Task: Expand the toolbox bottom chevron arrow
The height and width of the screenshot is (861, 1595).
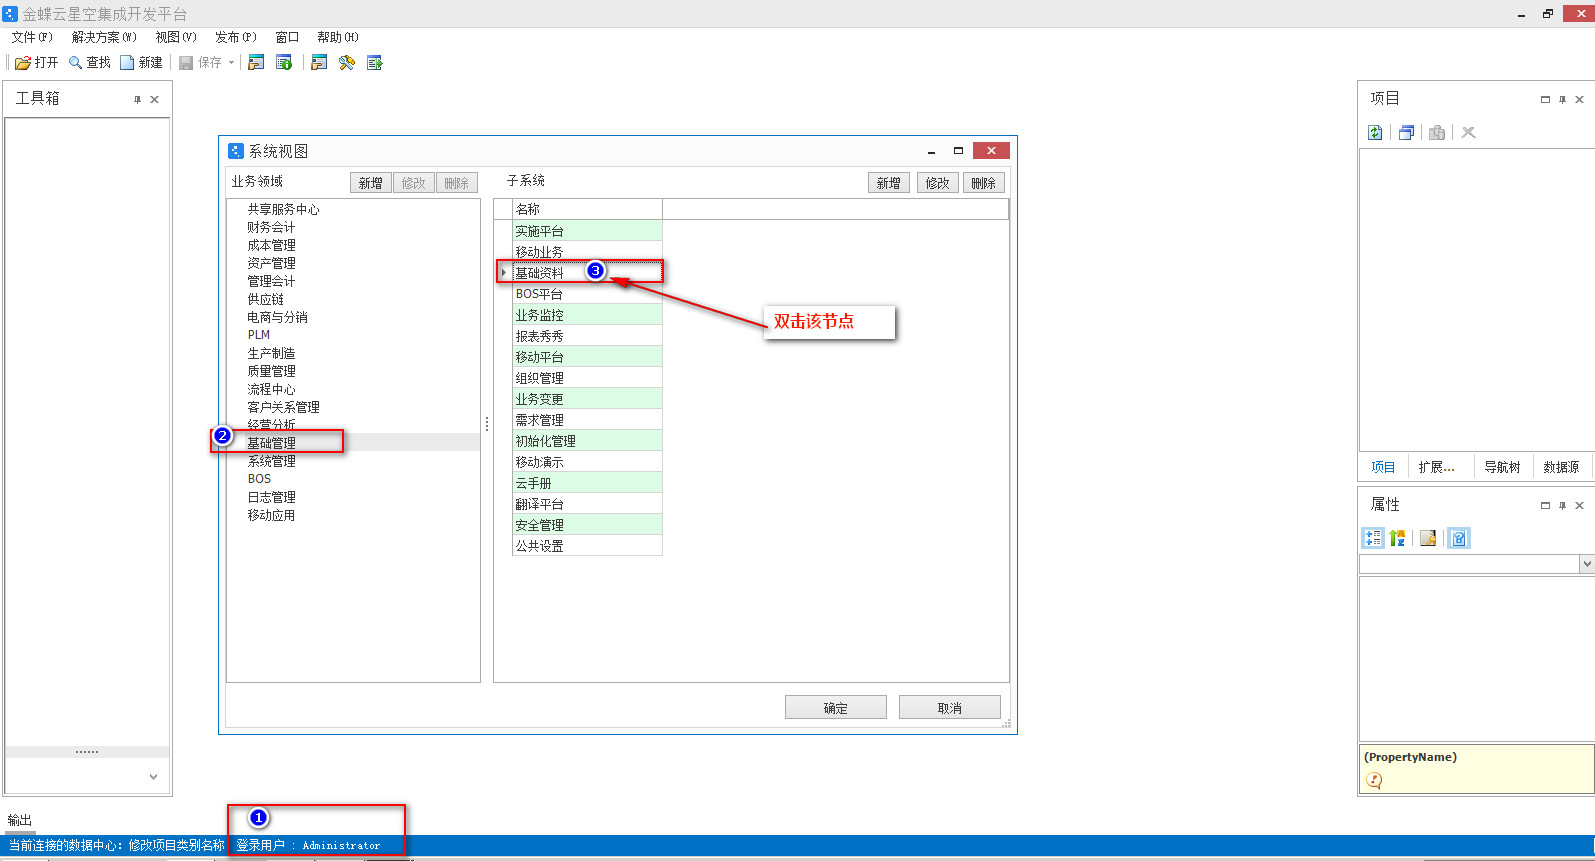Action: [x=153, y=777]
